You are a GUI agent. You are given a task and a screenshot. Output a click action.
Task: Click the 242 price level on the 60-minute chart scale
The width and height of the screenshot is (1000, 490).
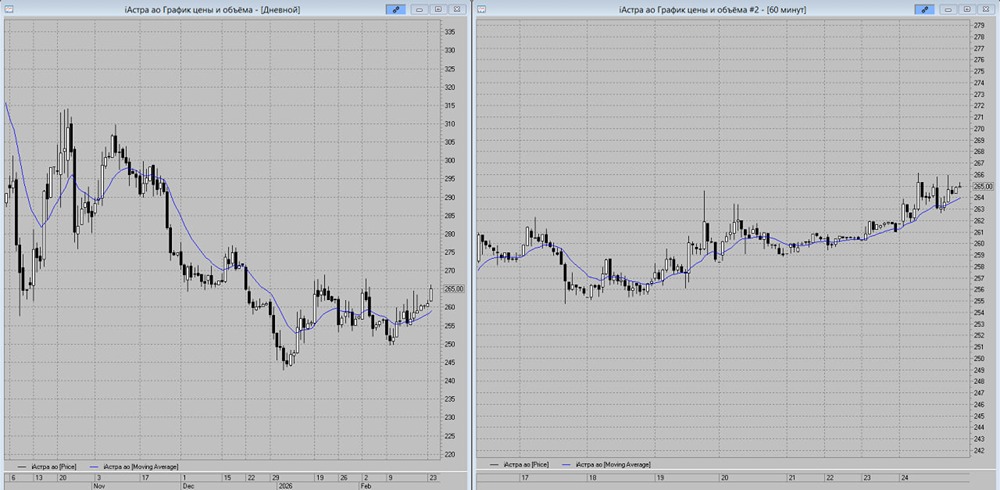(980, 451)
